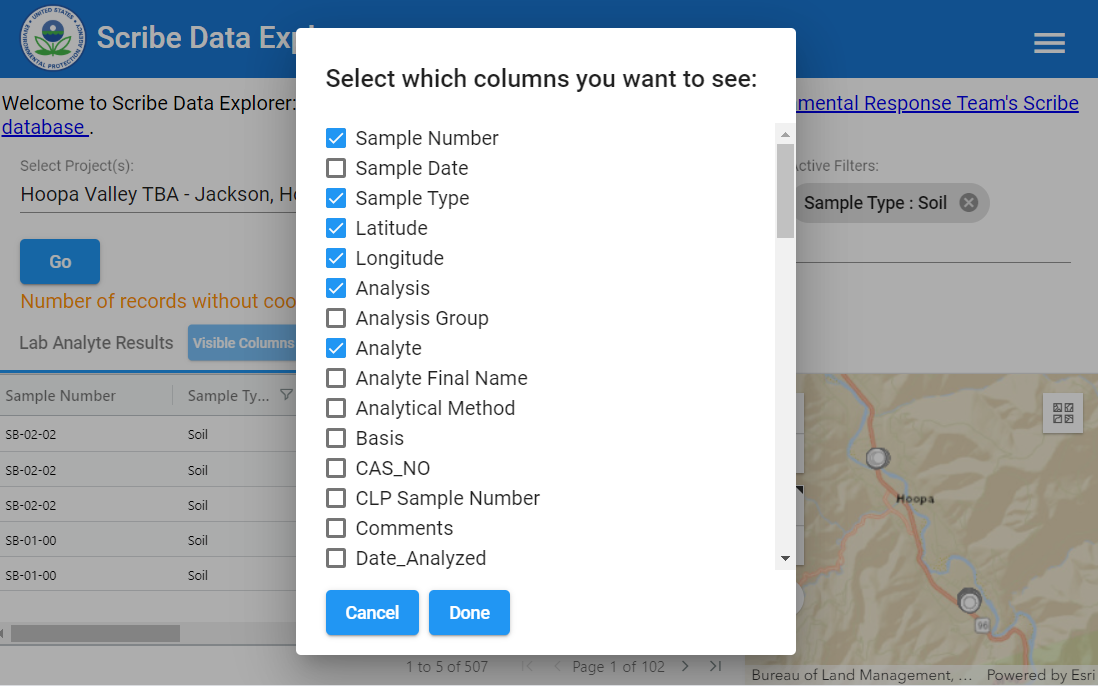
Task: Check the Analytical Method column
Action: pyautogui.click(x=335, y=408)
